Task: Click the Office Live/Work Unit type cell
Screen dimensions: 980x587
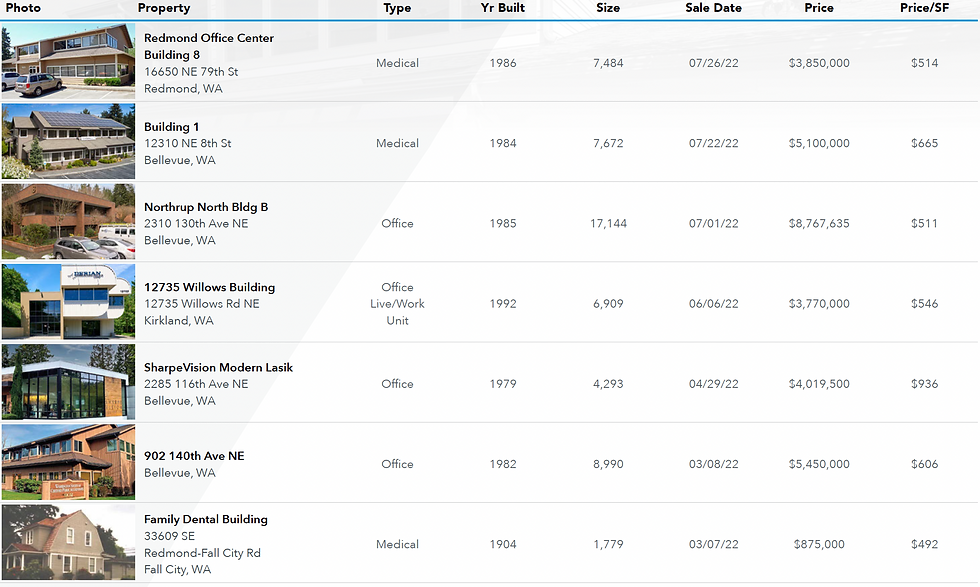Action: click(398, 304)
